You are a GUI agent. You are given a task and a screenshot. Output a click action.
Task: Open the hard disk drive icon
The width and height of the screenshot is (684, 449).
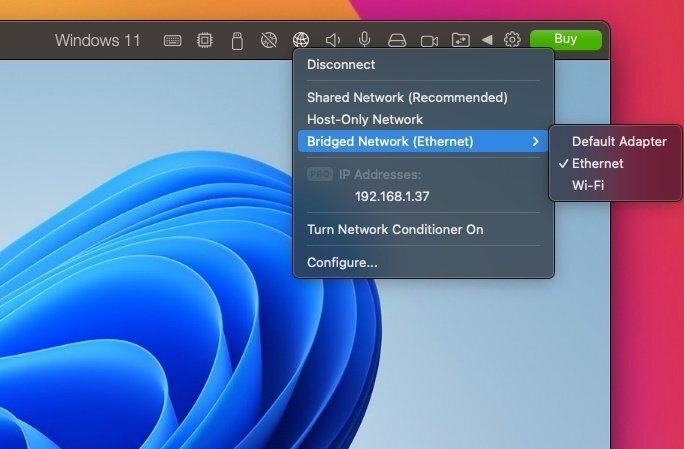(x=397, y=41)
